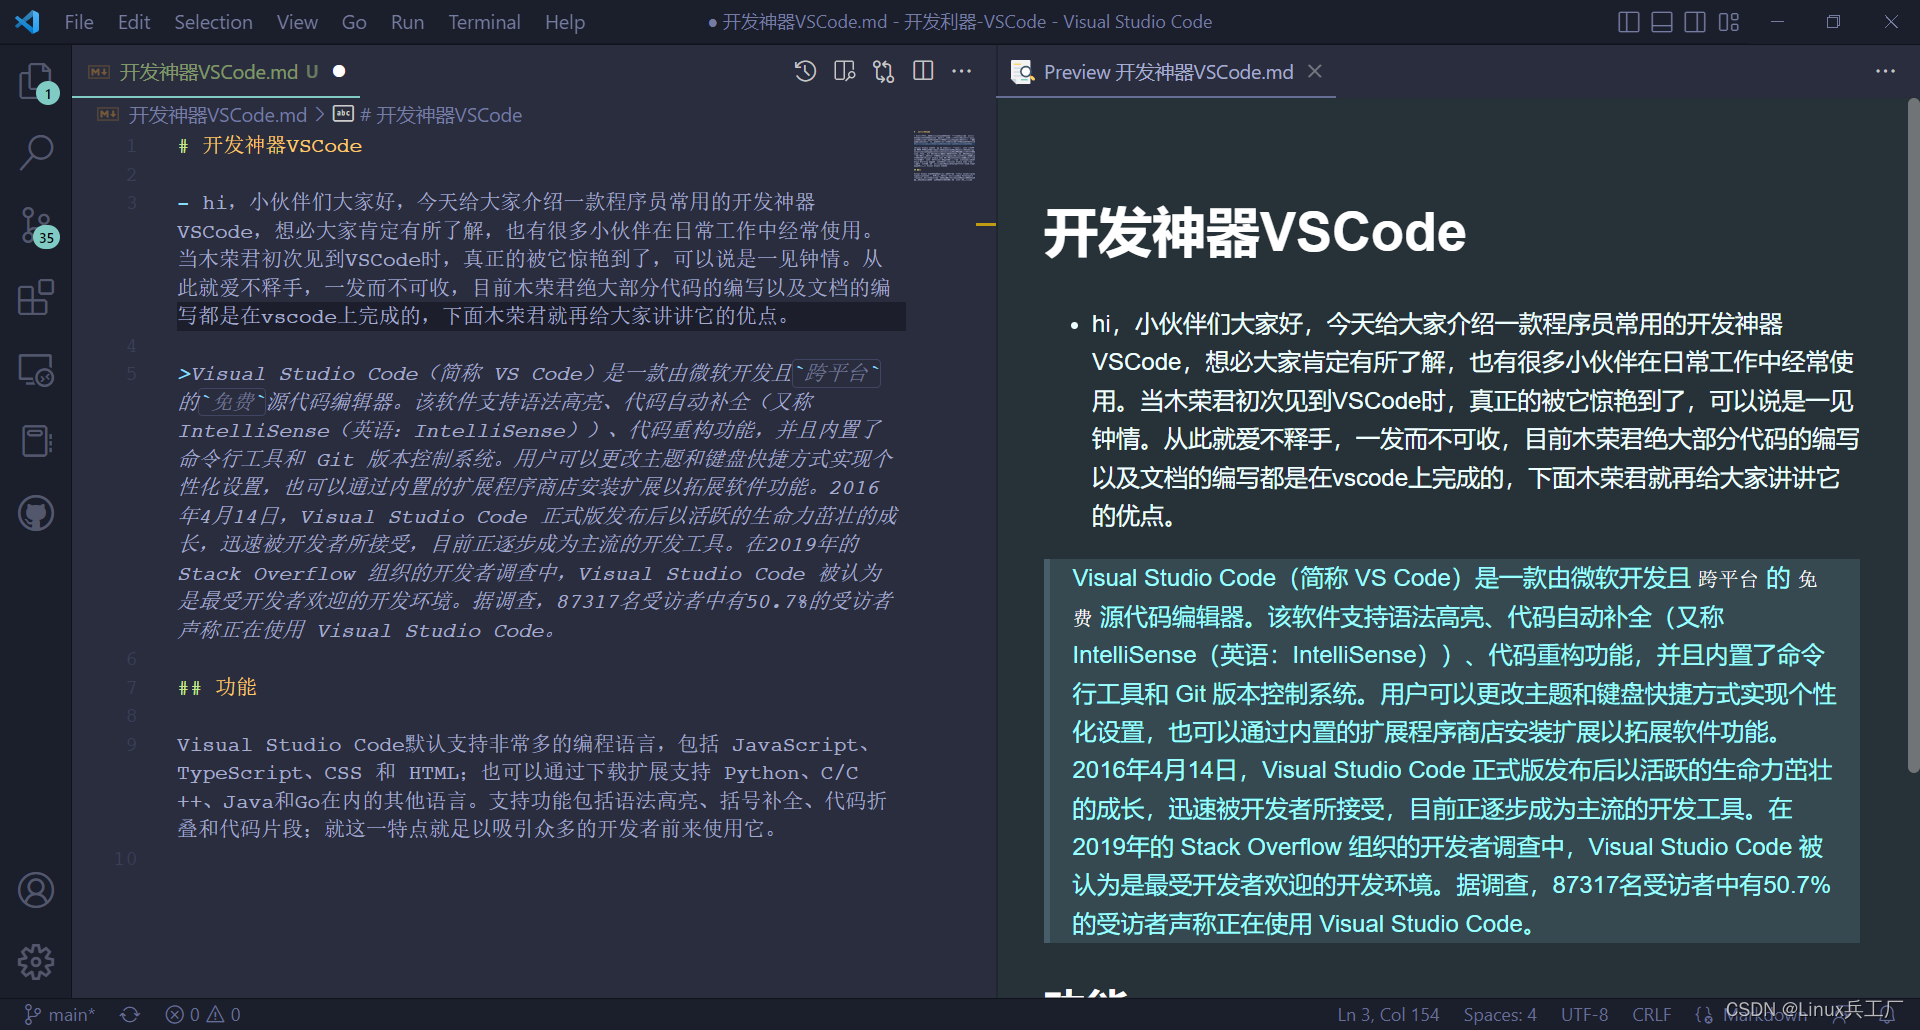Image resolution: width=1920 pixels, height=1030 pixels.
Task: Toggle Primary Side Bar layout button
Action: click(1629, 22)
